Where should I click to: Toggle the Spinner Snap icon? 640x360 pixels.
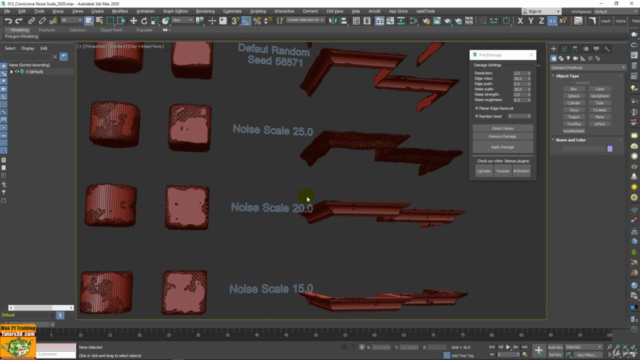tap(268, 21)
